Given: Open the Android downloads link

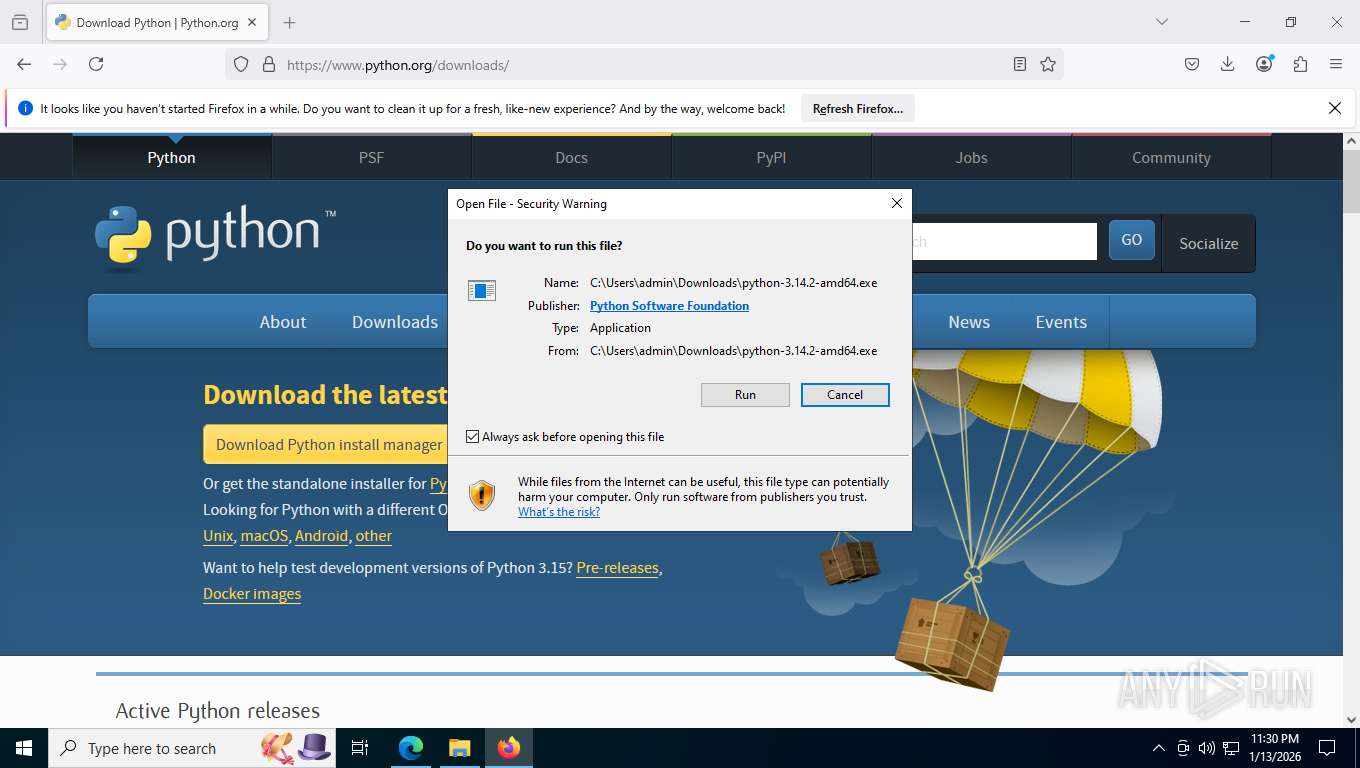Looking at the screenshot, I should [321, 536].
